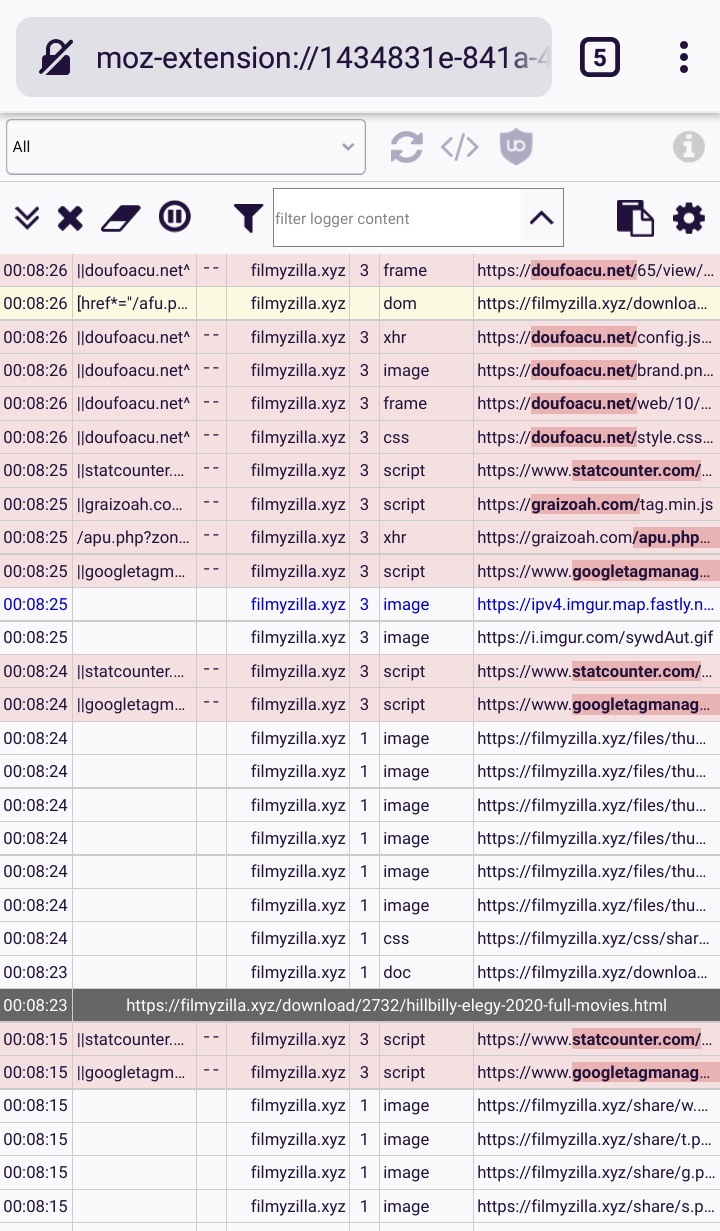The width and height of the screenshot is (720, 1231).
Task: Click the grayed uBlock Origin shield icon
Action: click(x=515, y=146)
